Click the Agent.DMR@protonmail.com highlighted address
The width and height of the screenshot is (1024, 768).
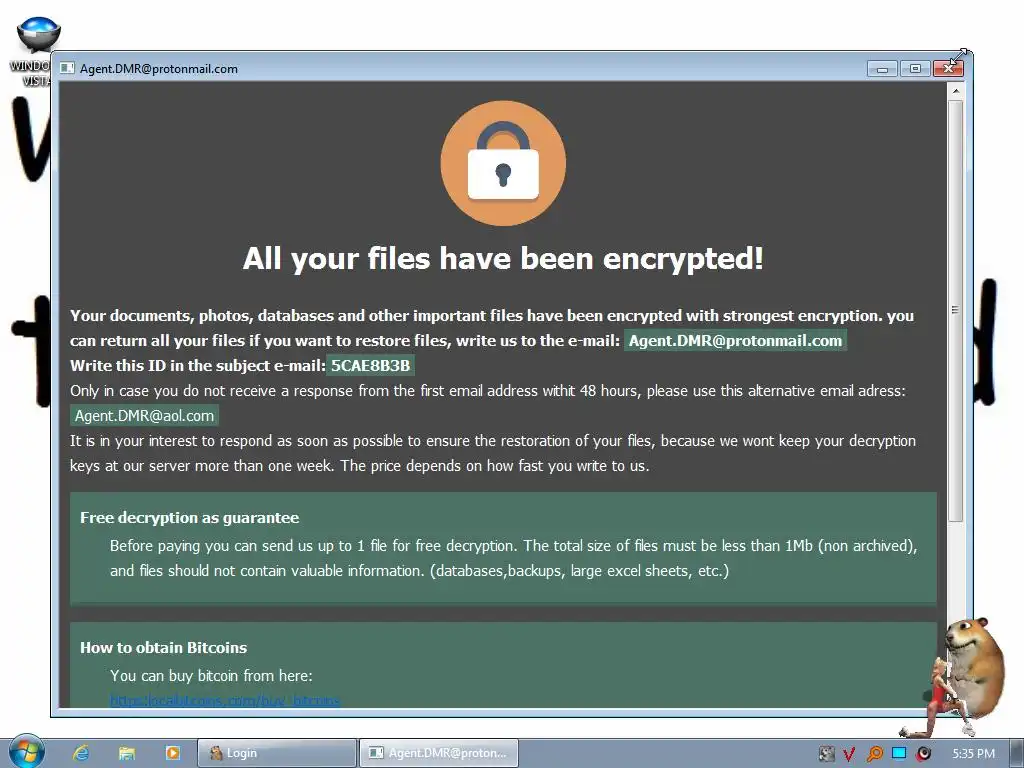pyautogui.click(x=735, y=340)
